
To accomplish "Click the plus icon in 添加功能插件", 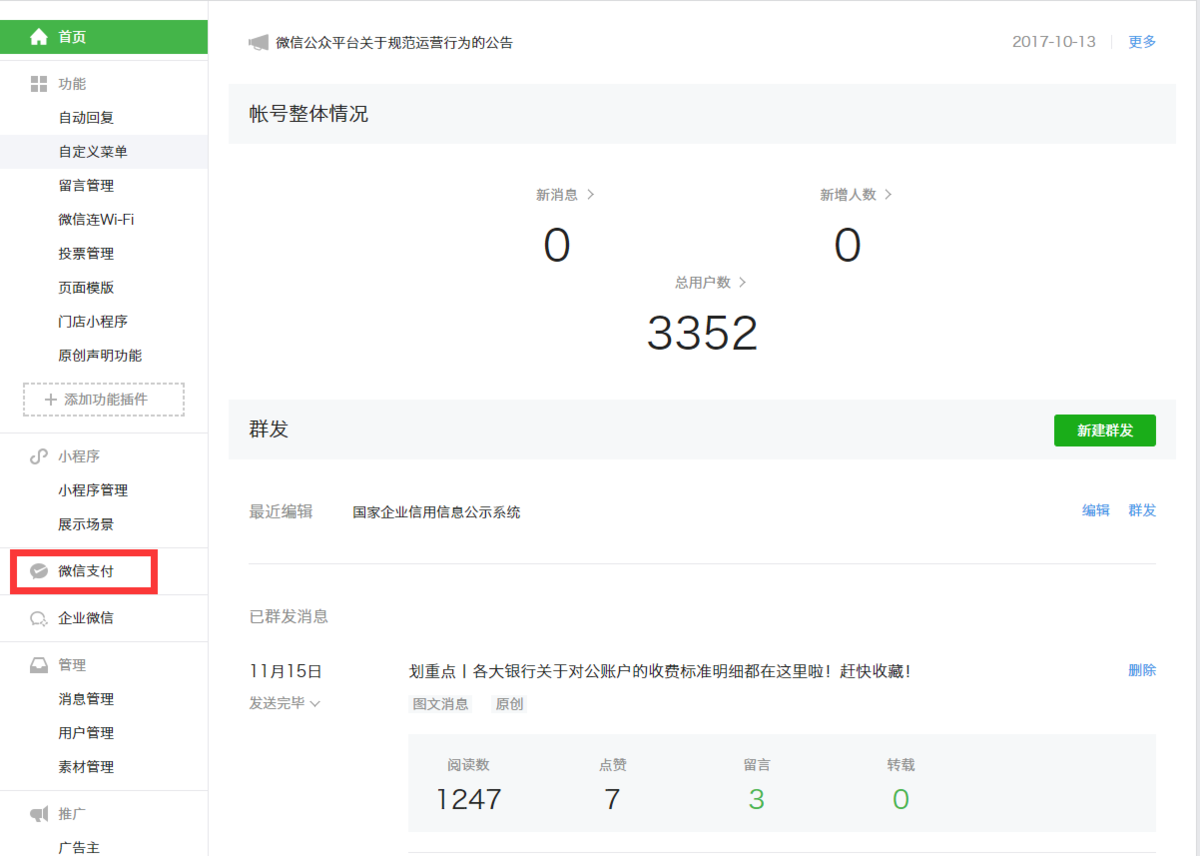I will [x=51, y=399].
